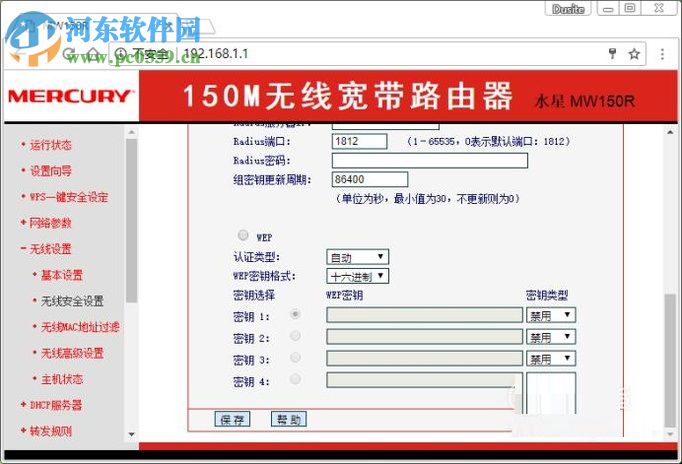This screenshot has height=464, width=682.
Task: Click the saved password key icon
Action: 612,54
